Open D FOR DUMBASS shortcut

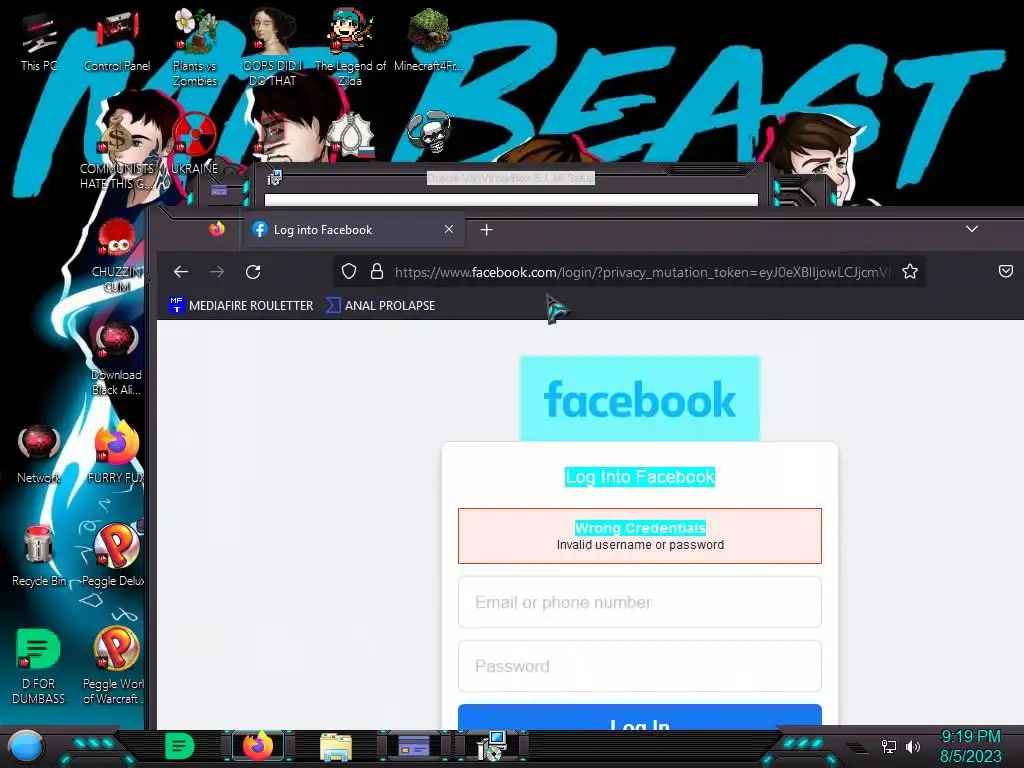pyautogui.click(x=39, y=666)
